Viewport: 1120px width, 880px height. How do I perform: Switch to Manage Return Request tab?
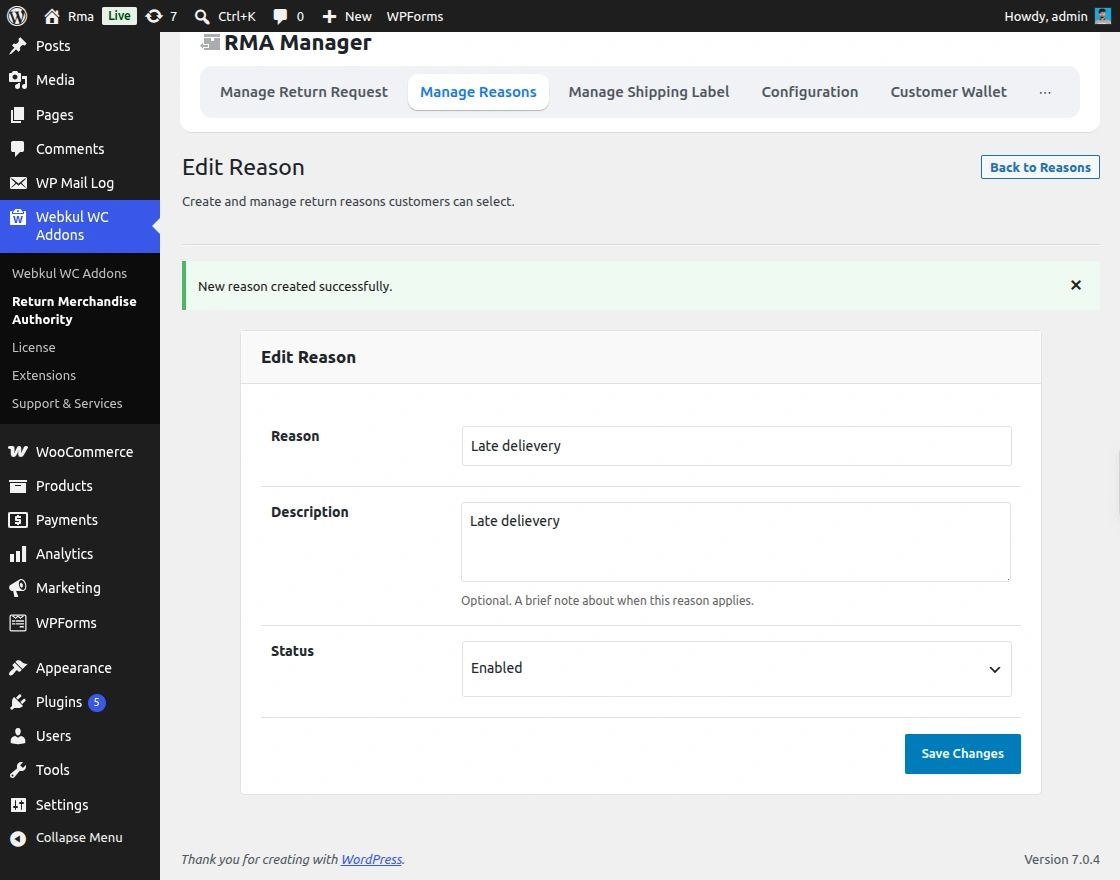point(304,92)
